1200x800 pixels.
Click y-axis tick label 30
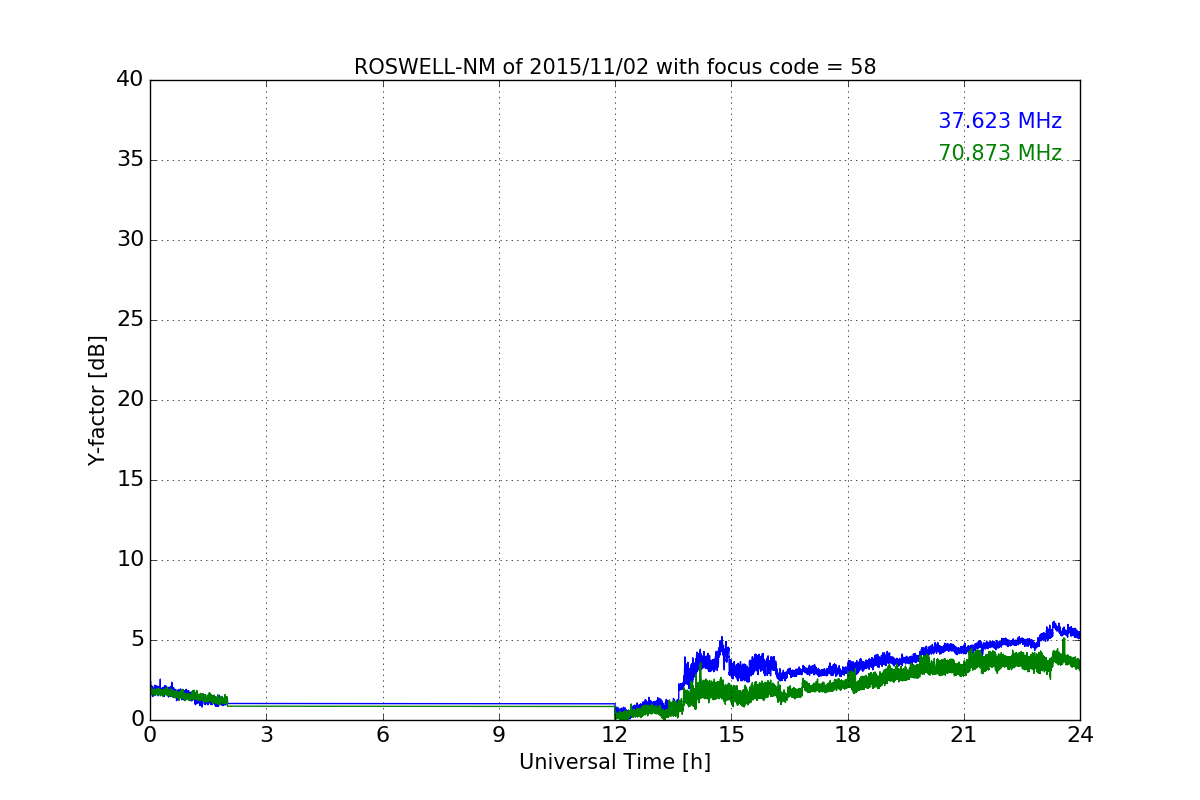[130, 239]
